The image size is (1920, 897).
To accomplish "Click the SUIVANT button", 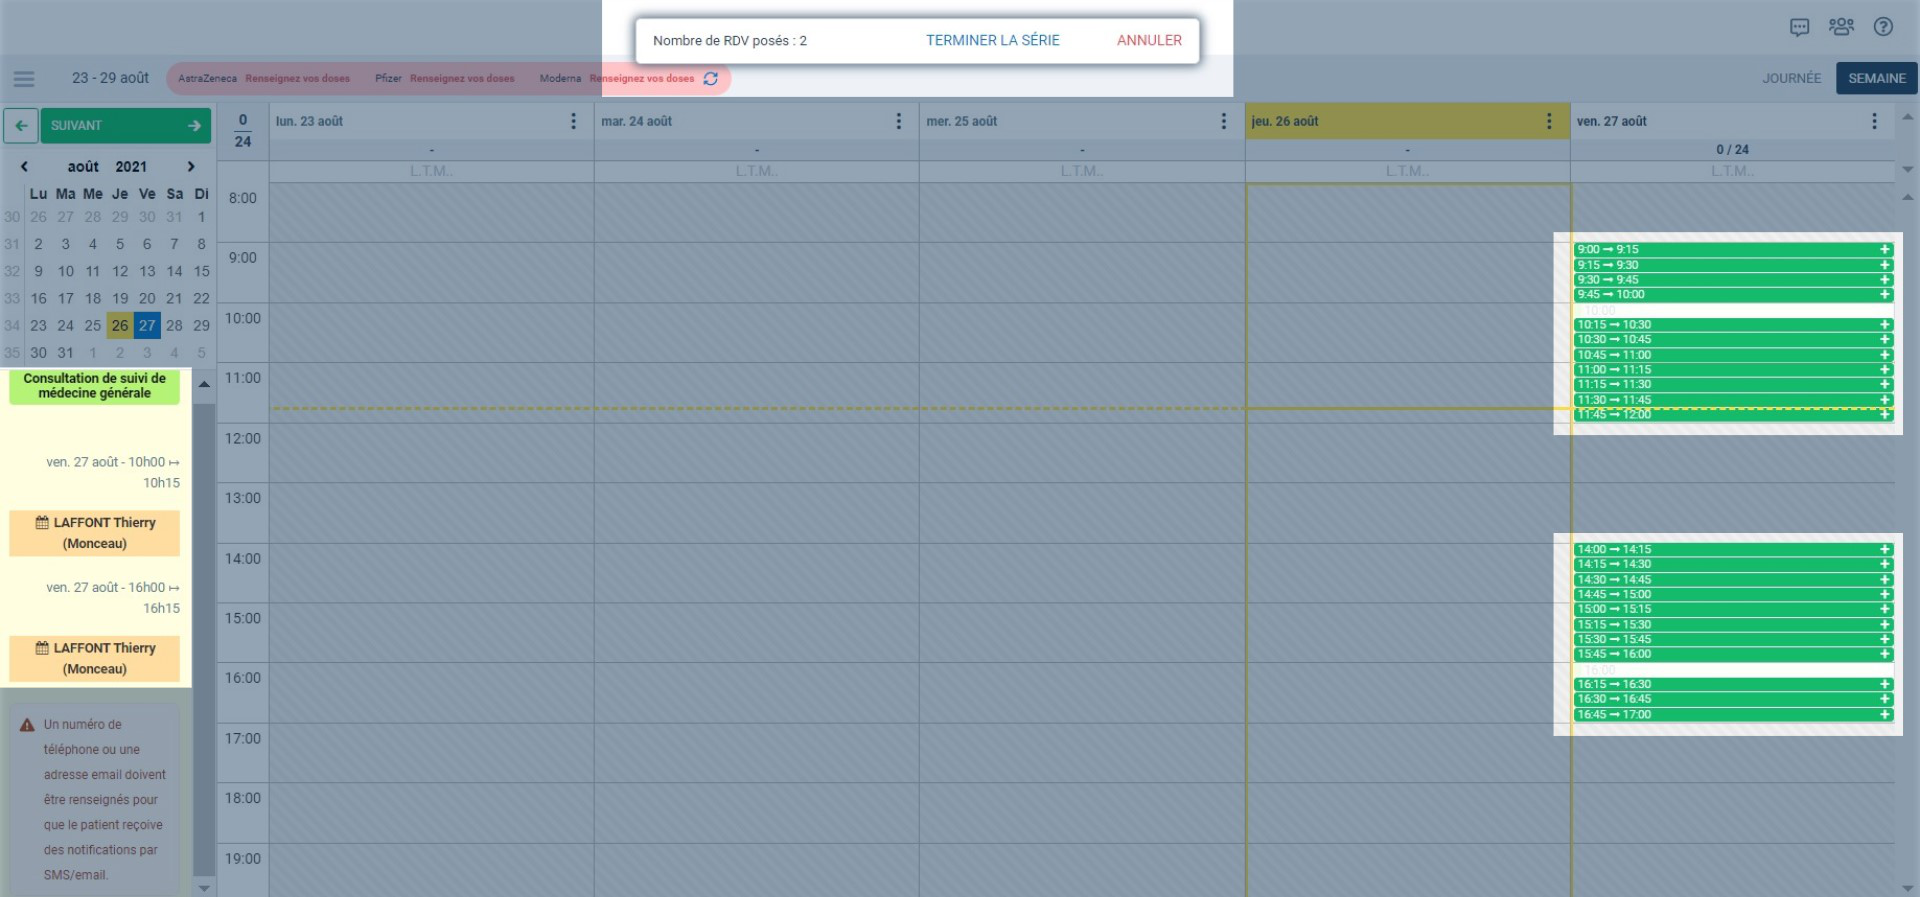I will [x=125, y=126].
